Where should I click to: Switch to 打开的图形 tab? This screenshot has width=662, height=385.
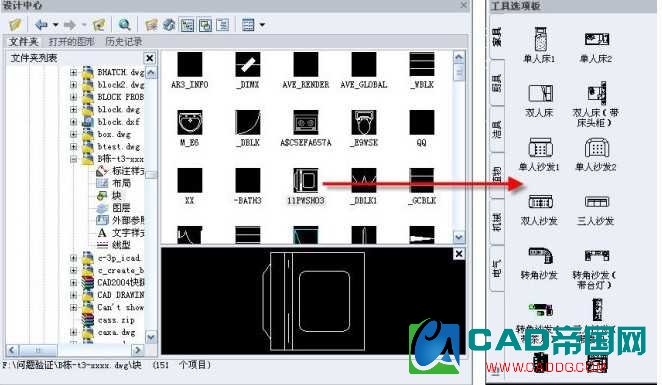[x=72, y=41]
